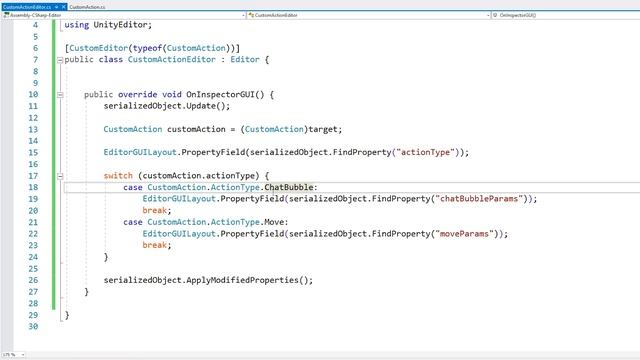Click line number 29 in the gutter
This screenshot has height=360, width=640.
point(33,315)
